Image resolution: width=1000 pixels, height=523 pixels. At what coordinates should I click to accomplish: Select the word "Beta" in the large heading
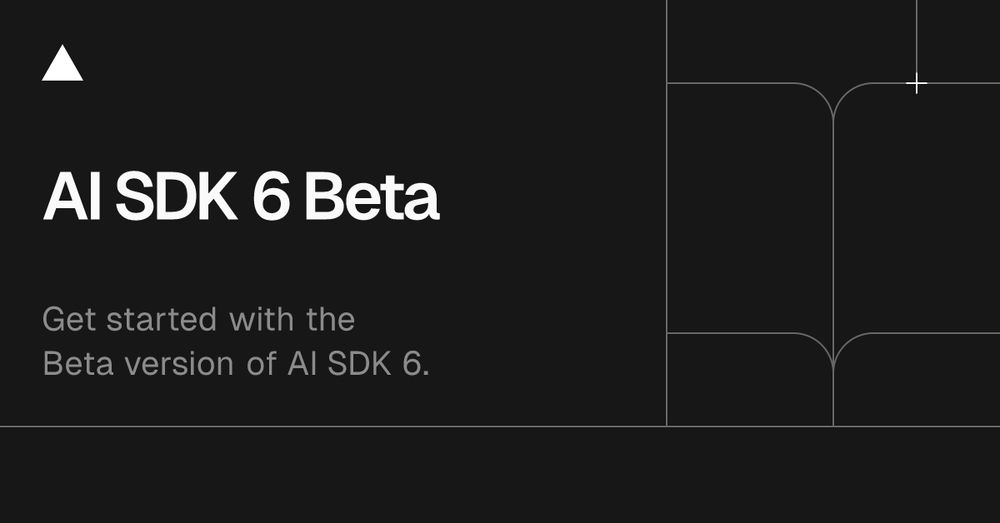(372, 196)
